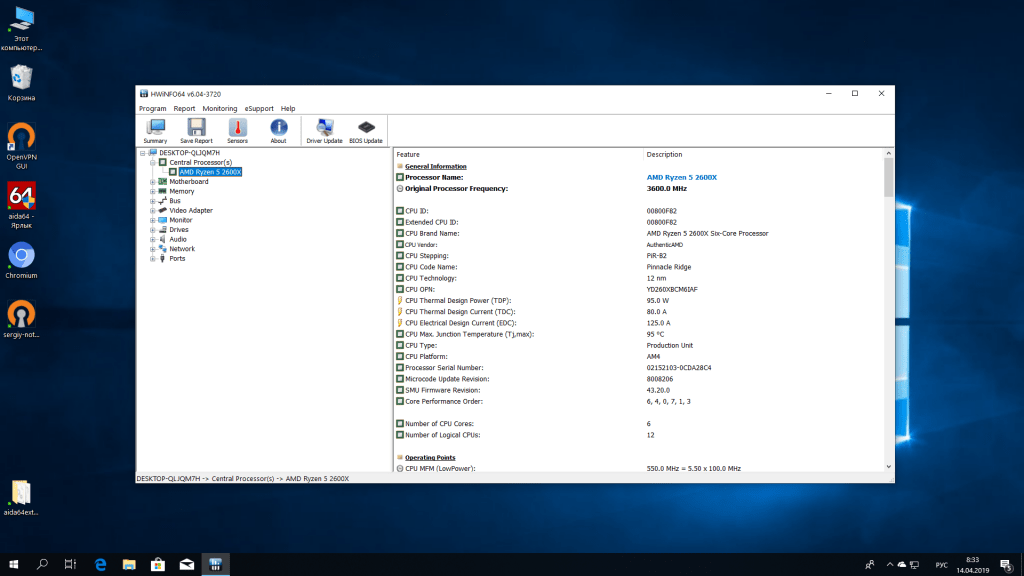Screen dimensions: 1024x576
Task: Click the General Information section header
Action: (436, 167)
